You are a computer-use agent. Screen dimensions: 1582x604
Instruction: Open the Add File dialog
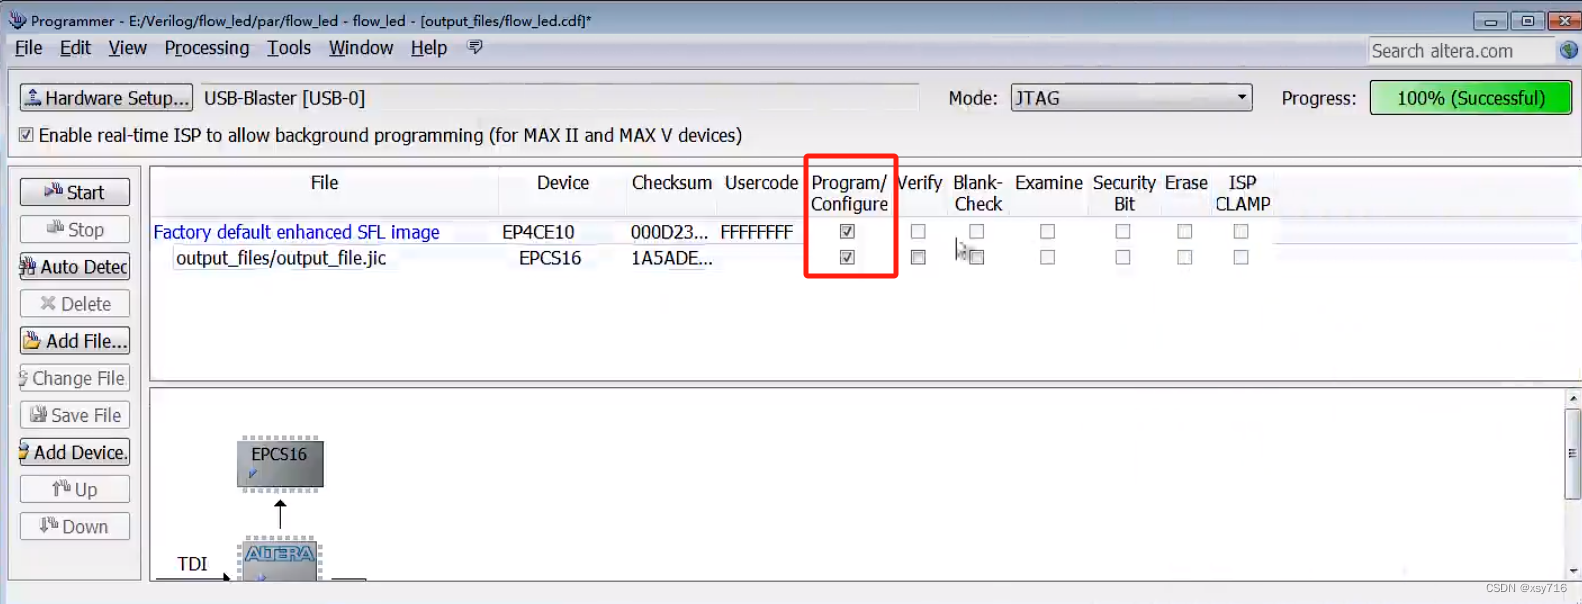coord(75,341)
